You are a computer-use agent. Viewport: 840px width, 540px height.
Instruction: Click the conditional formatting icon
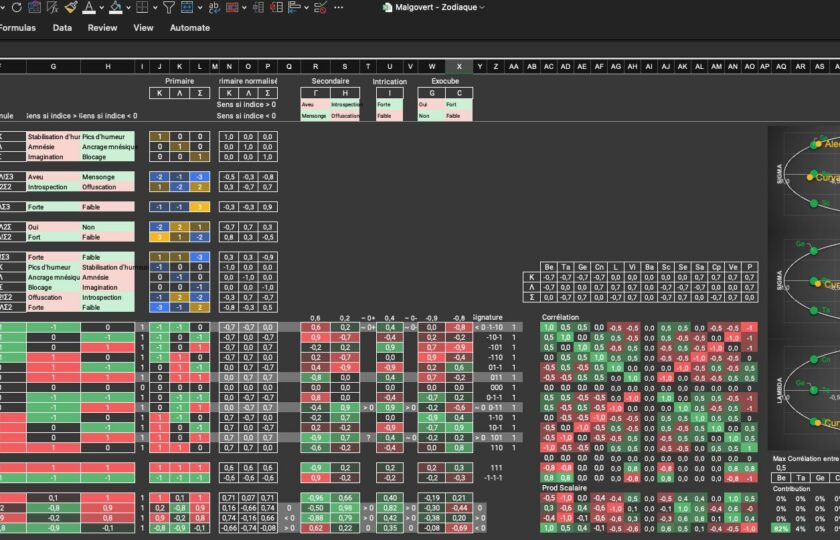pyautogui.click(x=231, y=7)
